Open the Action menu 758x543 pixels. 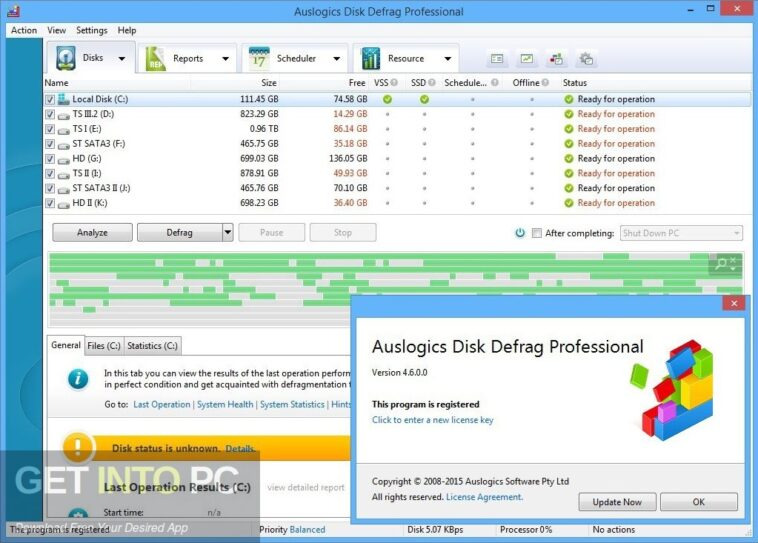[x=24, y=30]
